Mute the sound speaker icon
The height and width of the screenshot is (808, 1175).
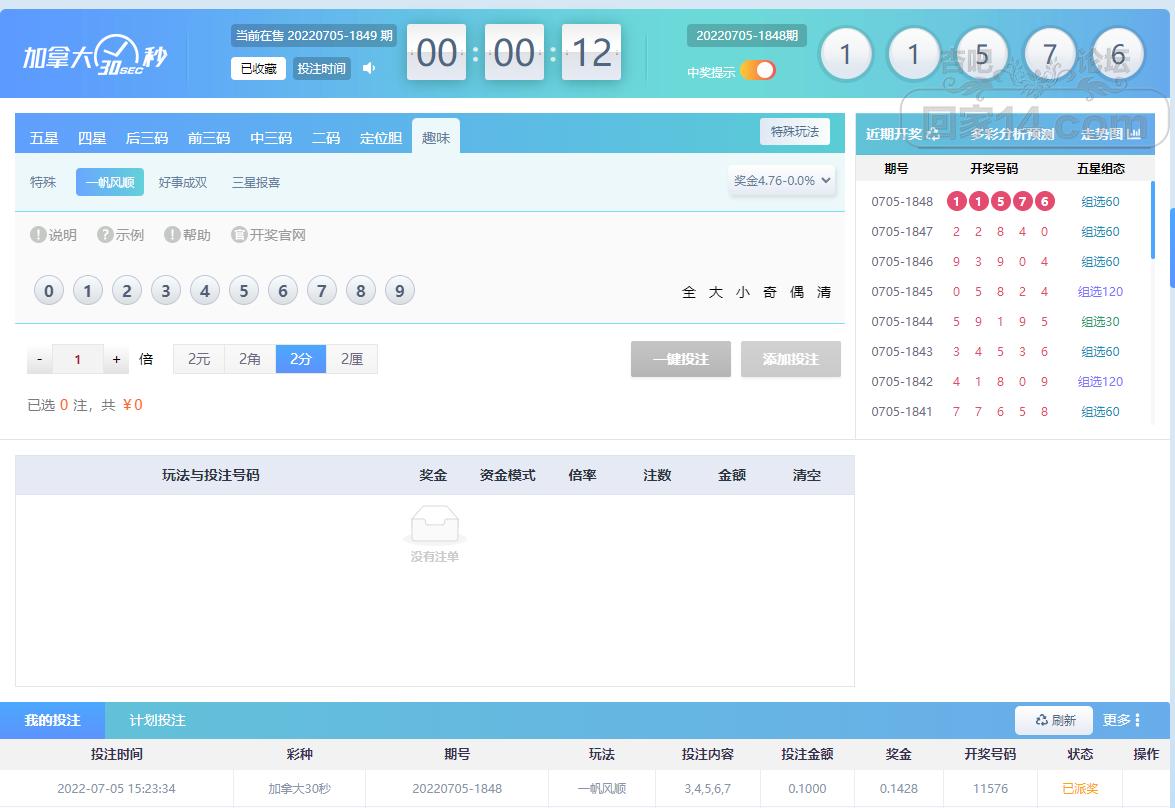(x=369, y=68)
